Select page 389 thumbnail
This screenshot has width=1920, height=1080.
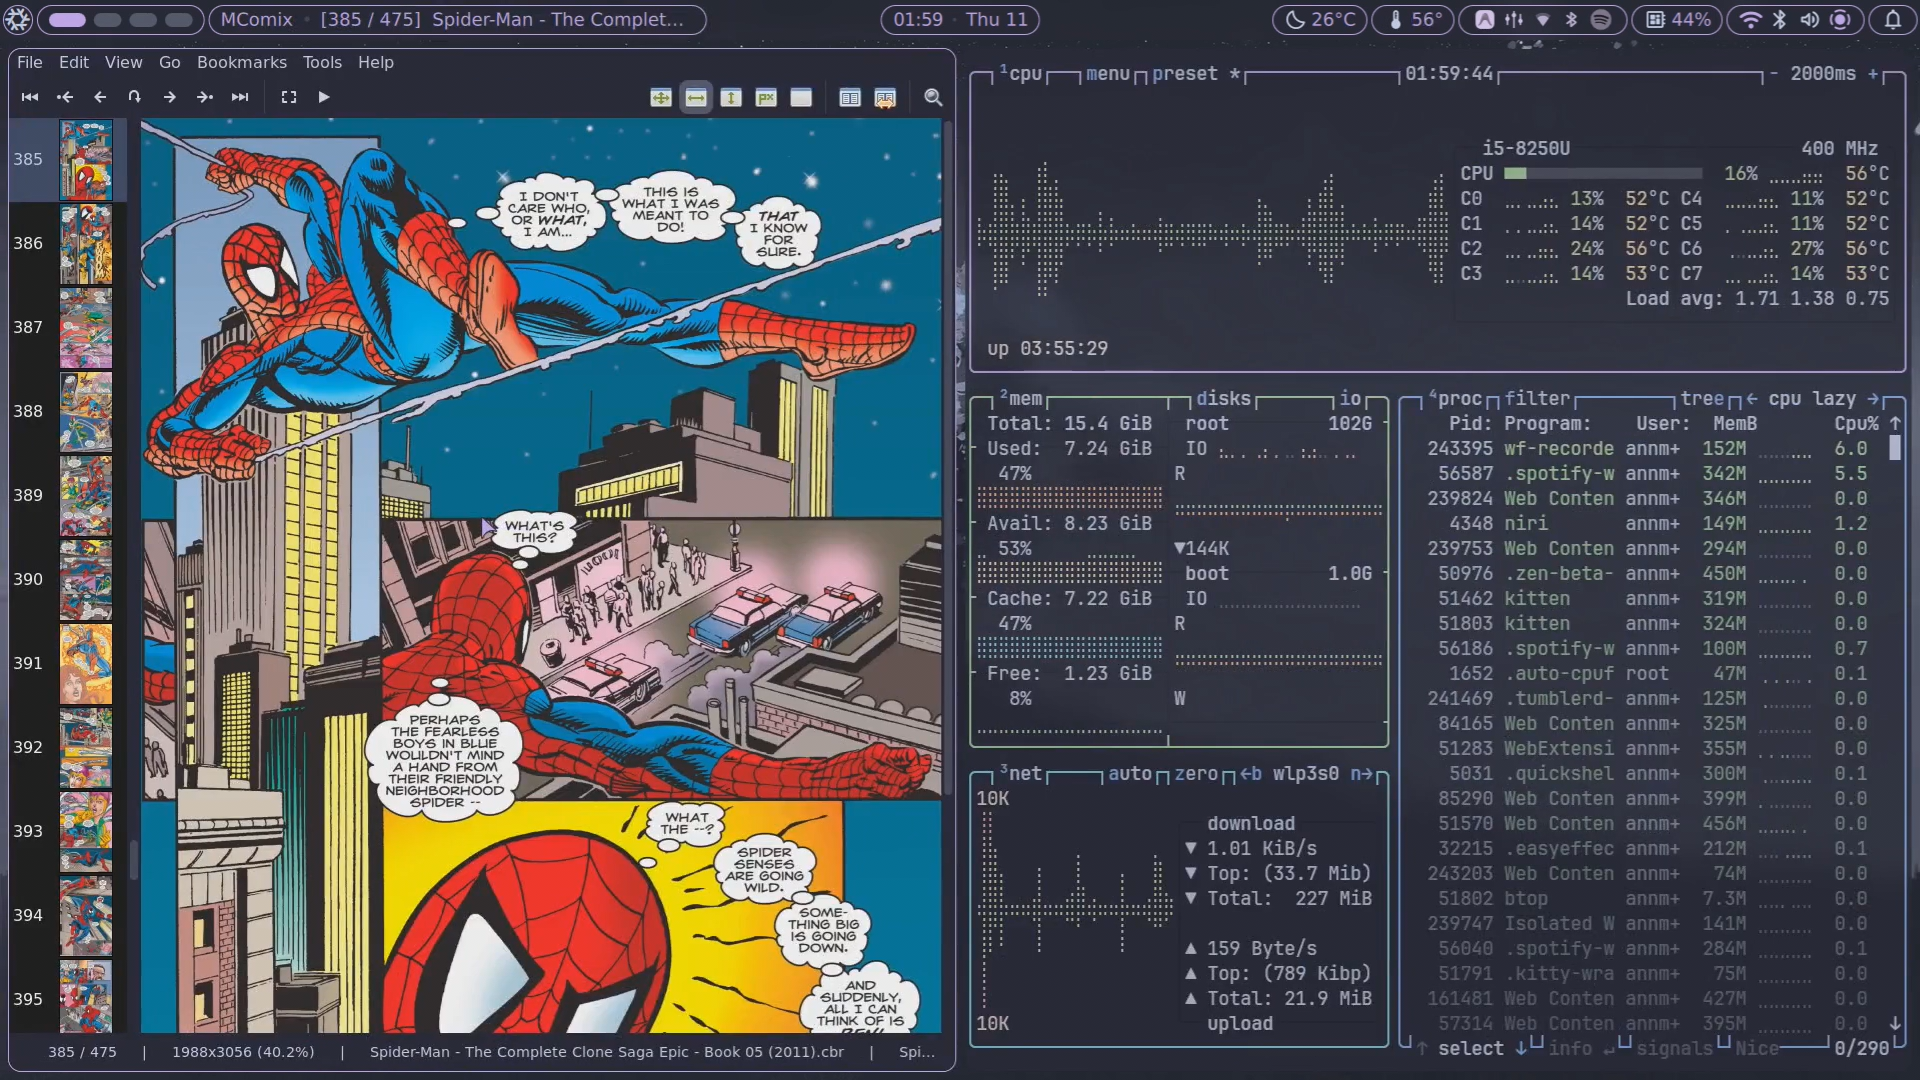[x=86, y=496]
